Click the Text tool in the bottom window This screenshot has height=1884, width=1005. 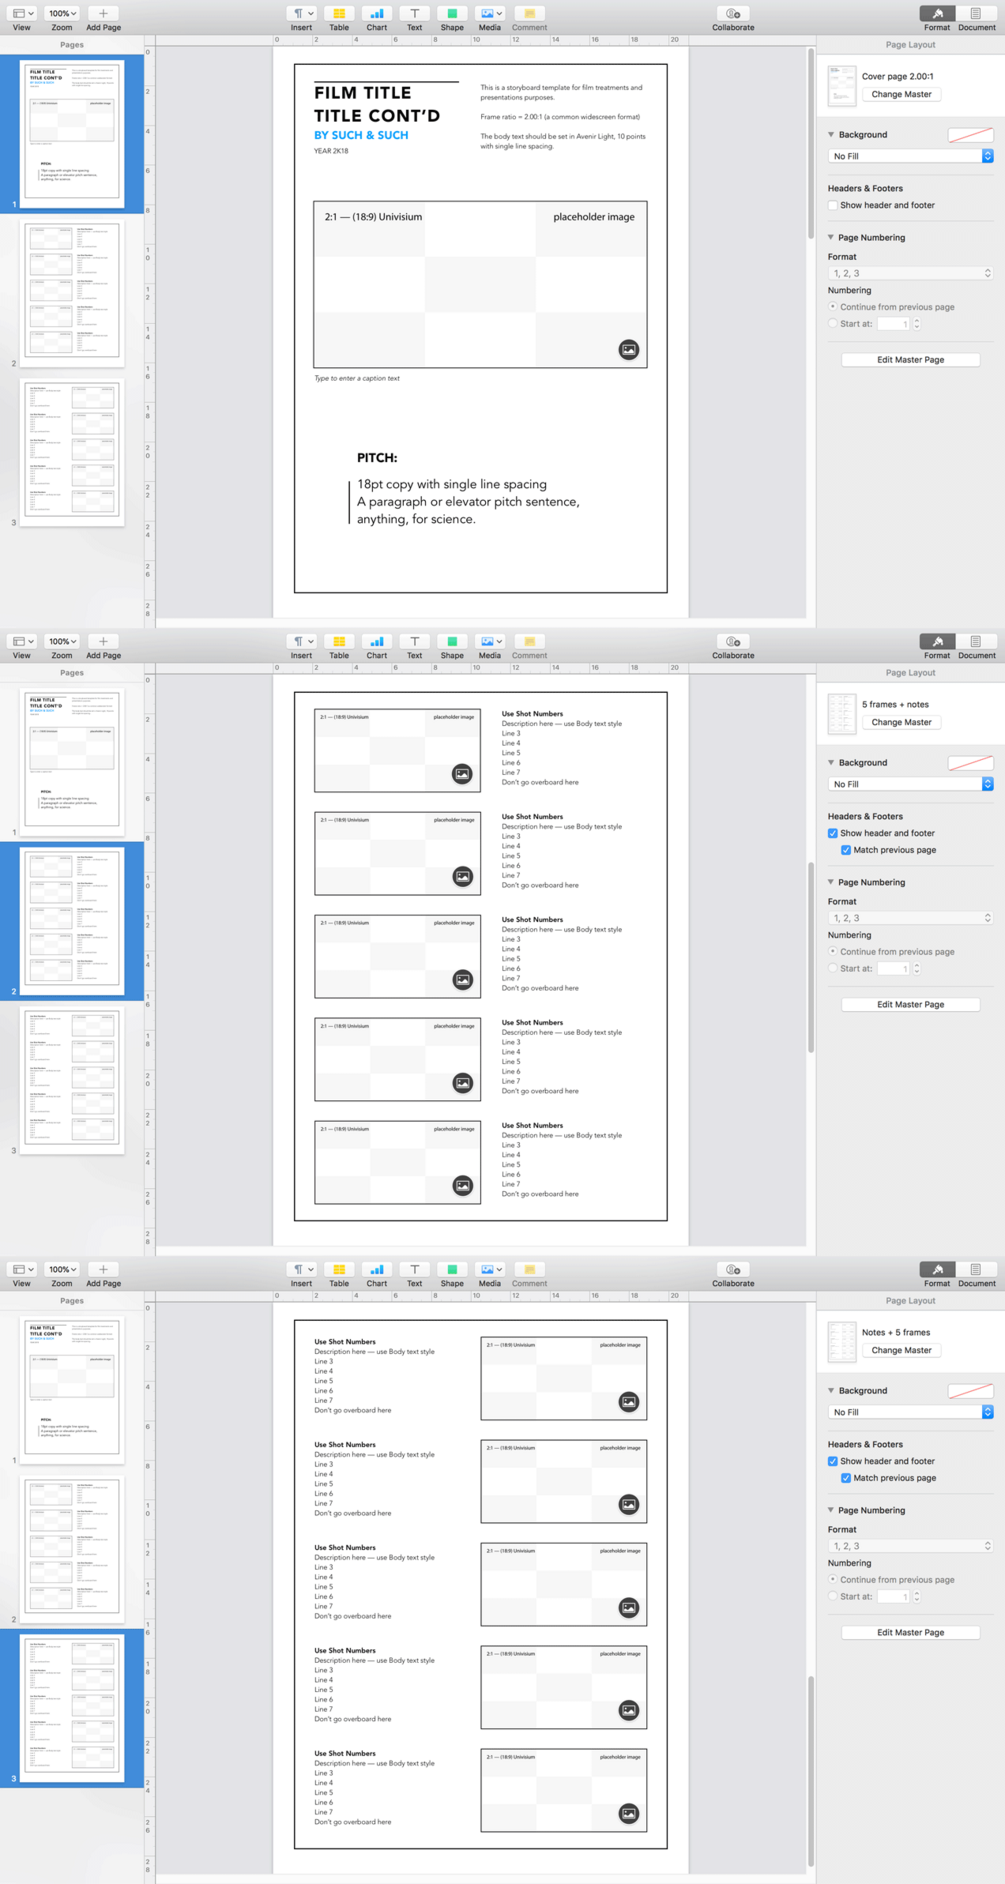414,1270
